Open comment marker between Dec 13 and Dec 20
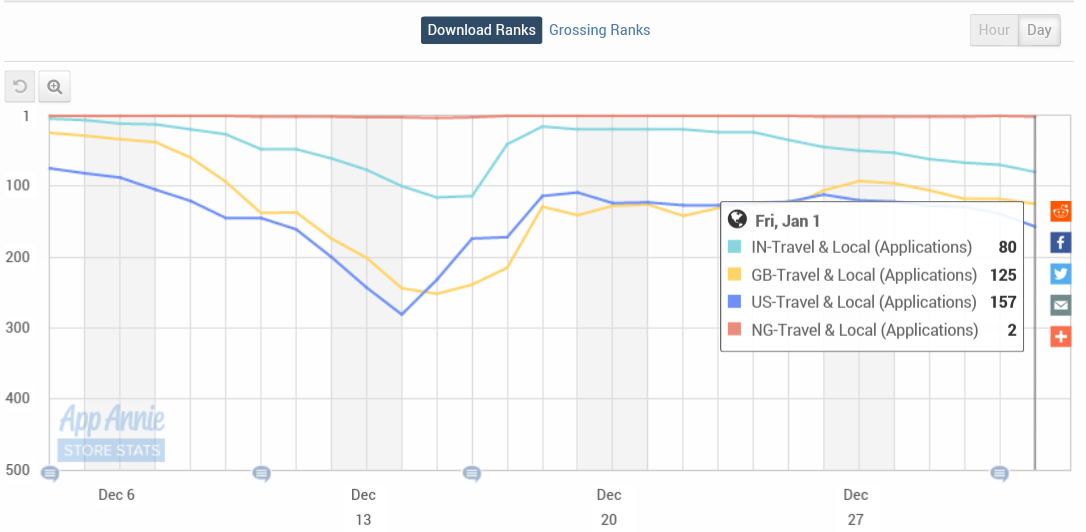1086x532 pixels. 471,473
